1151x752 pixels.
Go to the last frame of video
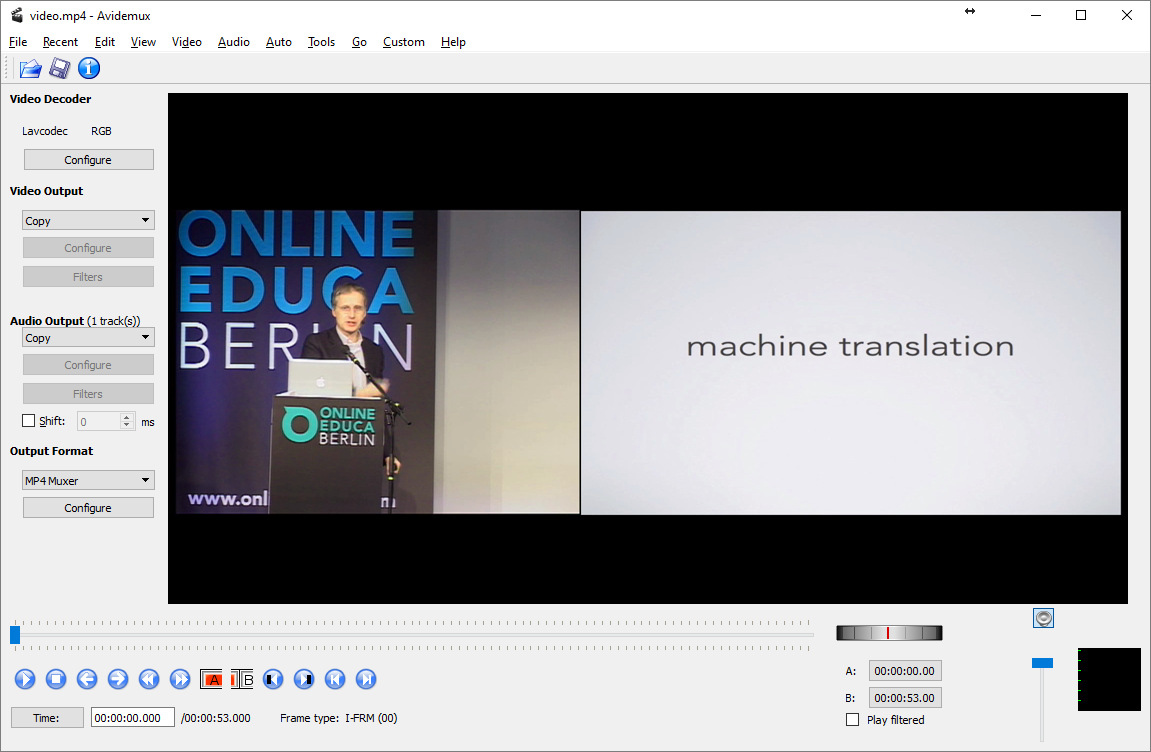366,679
